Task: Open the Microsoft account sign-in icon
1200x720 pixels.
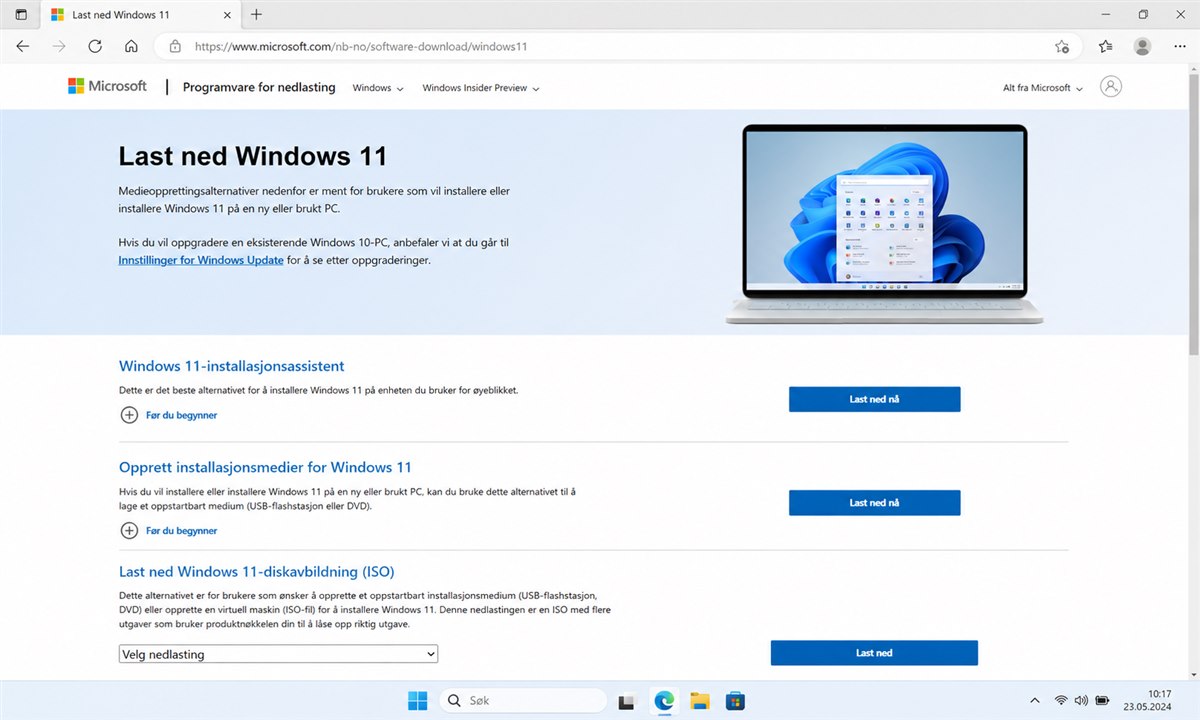Action: coord(1110,87)
